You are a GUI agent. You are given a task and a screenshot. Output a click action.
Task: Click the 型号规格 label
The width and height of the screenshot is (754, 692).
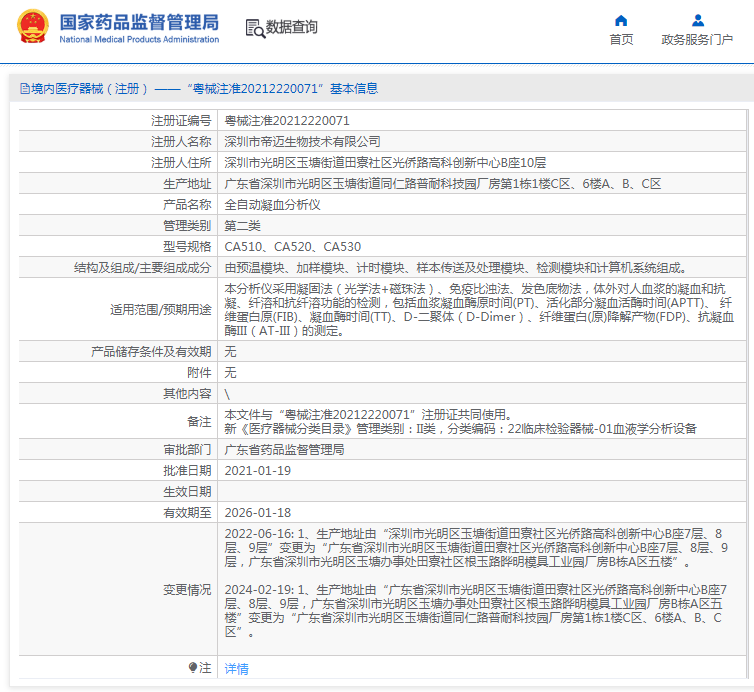(x=187, y=247)
